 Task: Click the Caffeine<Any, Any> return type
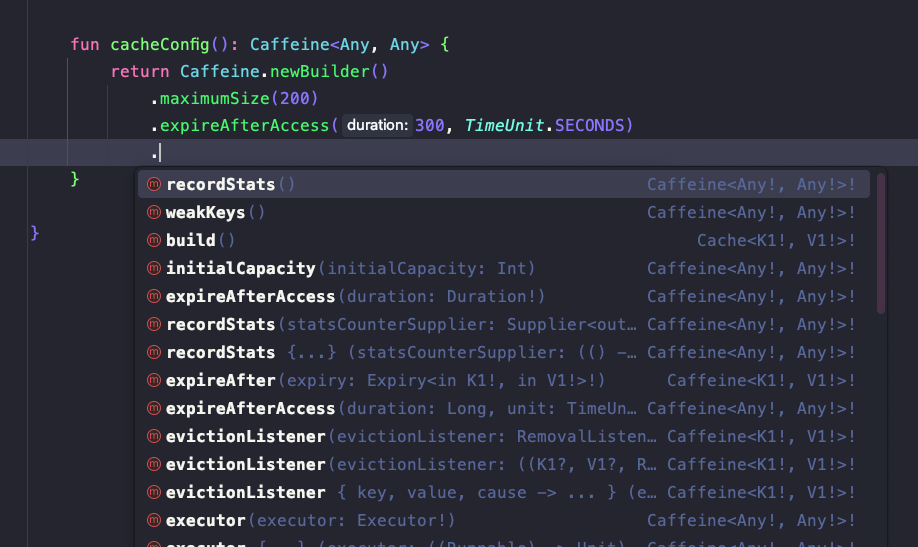[x=340, y=45]
